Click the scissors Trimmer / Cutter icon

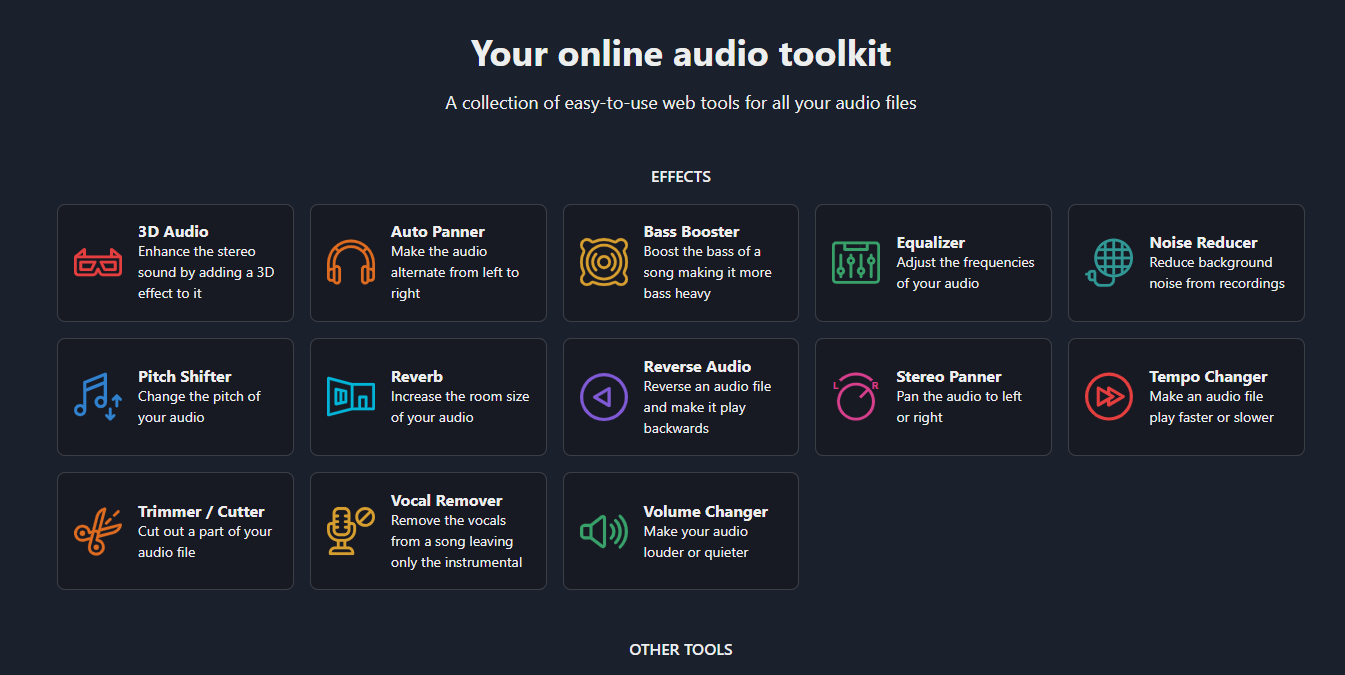98,531
